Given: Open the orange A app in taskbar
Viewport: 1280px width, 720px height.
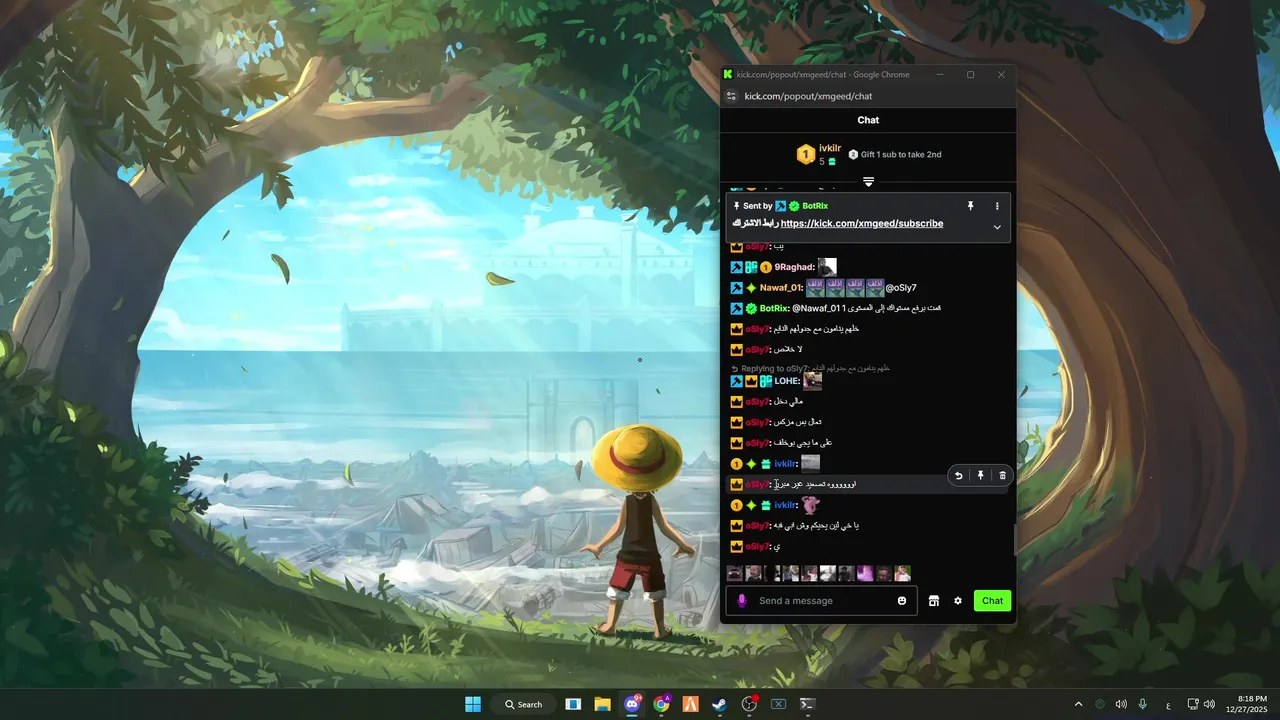Looking at the screenshot, I should (x=690, y=704).
